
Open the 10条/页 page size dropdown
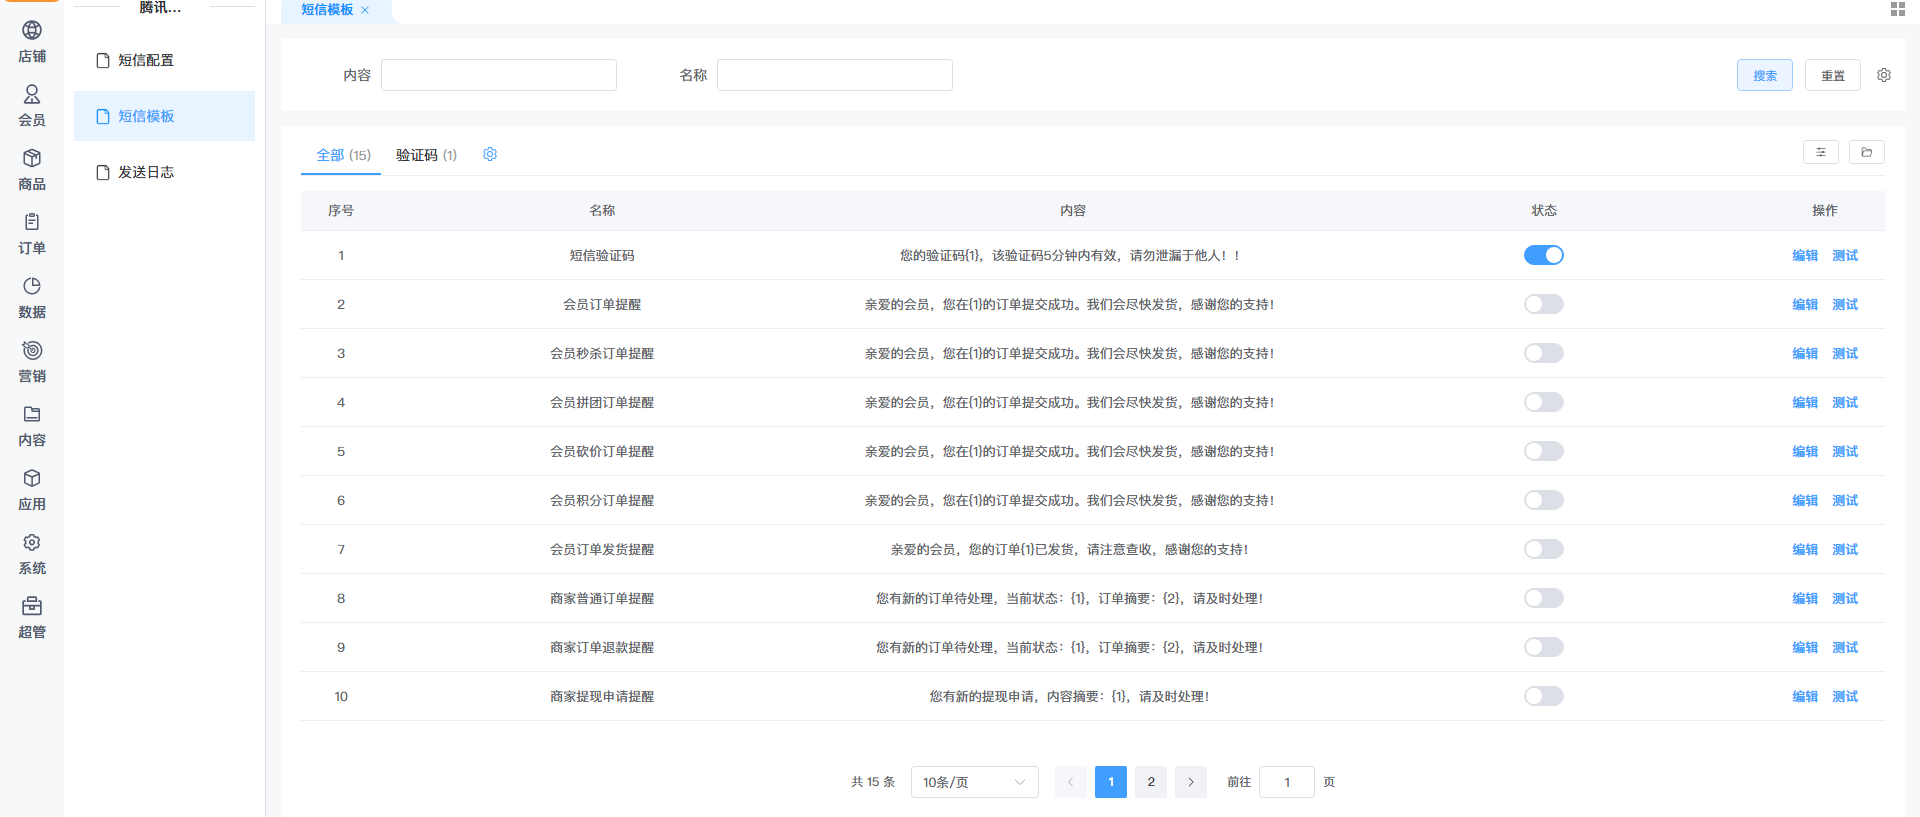point(975,782)
